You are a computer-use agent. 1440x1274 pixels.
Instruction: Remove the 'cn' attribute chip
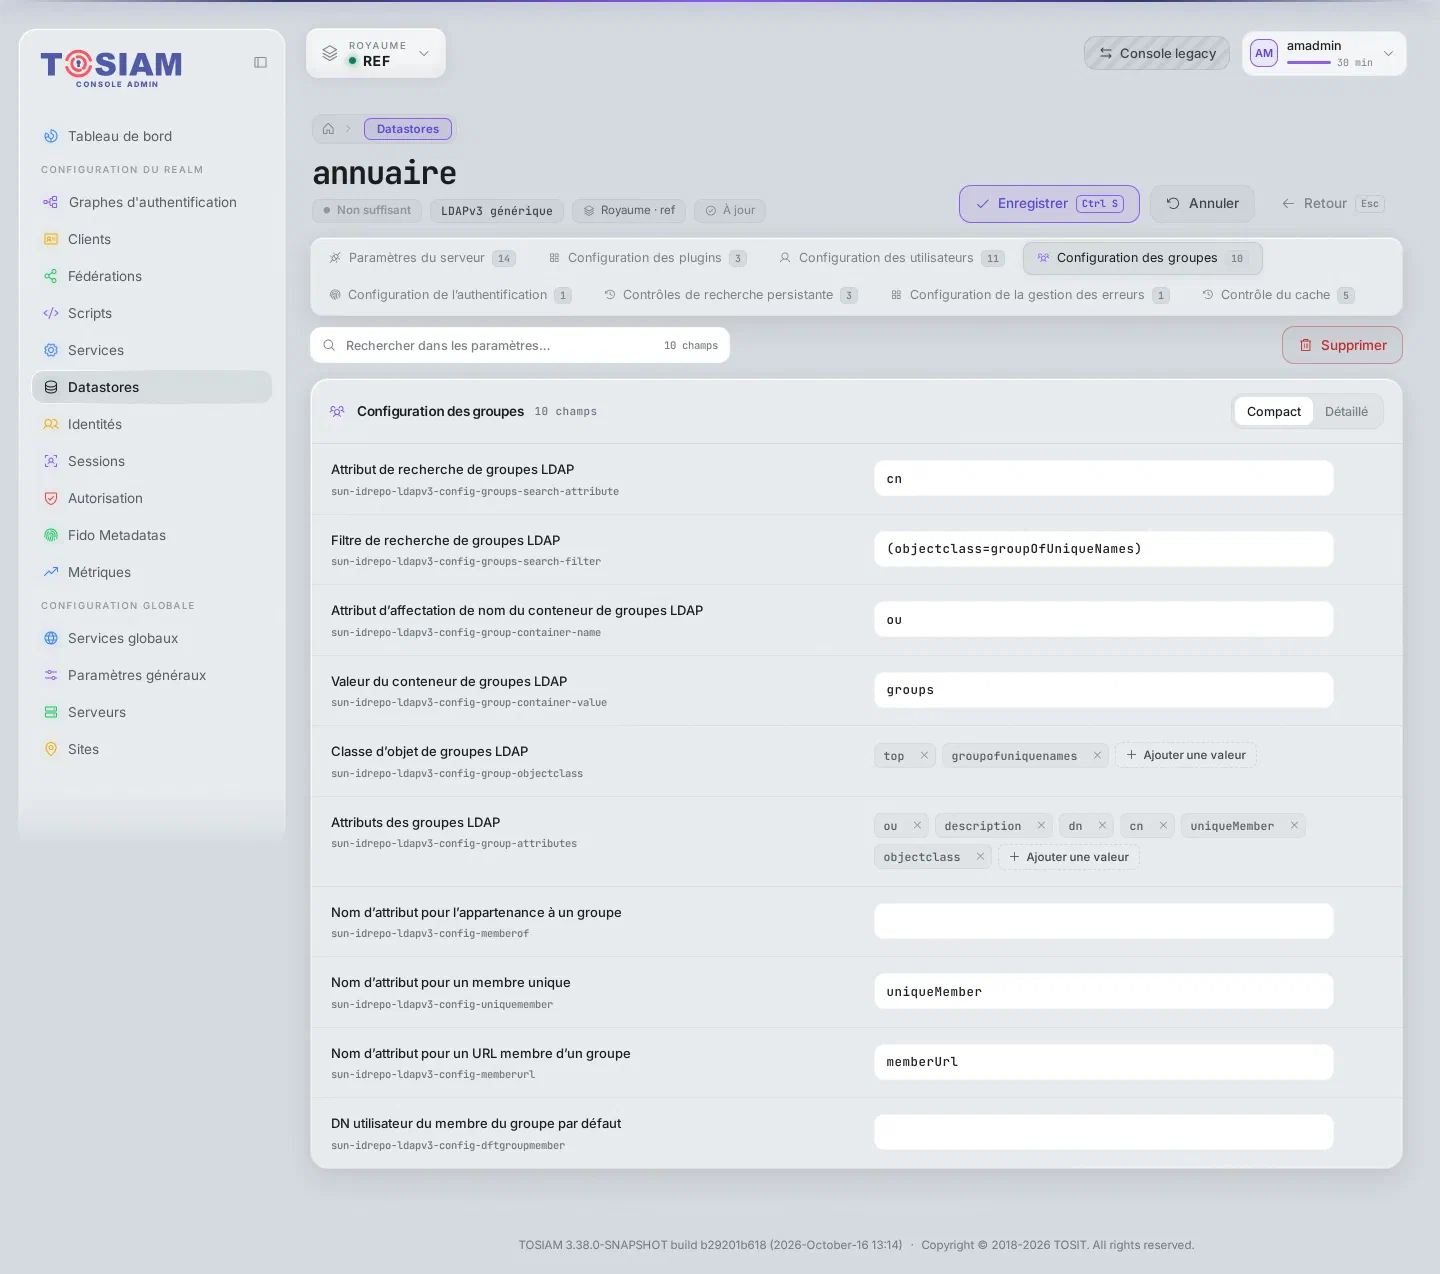tap(1163, 826)
